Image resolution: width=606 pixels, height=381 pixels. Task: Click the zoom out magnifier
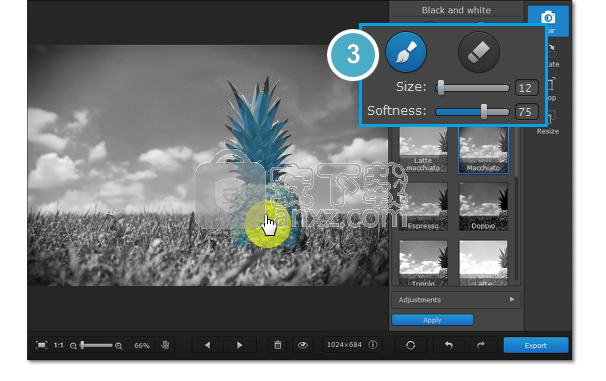(x=73, y=346)
